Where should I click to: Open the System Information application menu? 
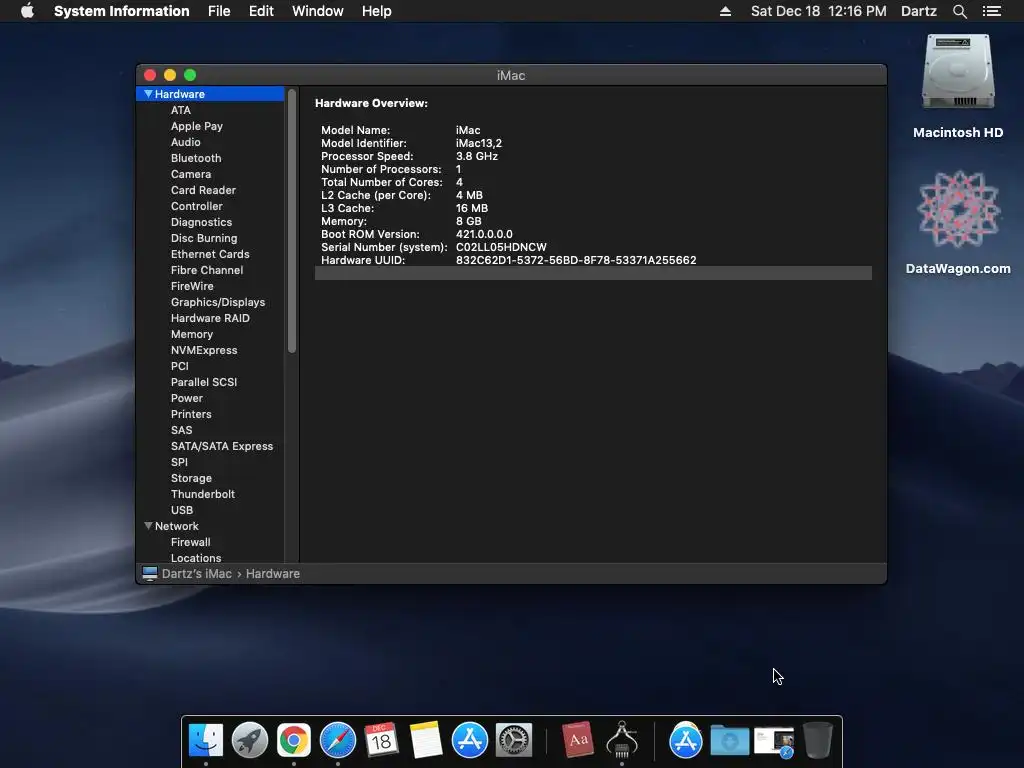121,11
